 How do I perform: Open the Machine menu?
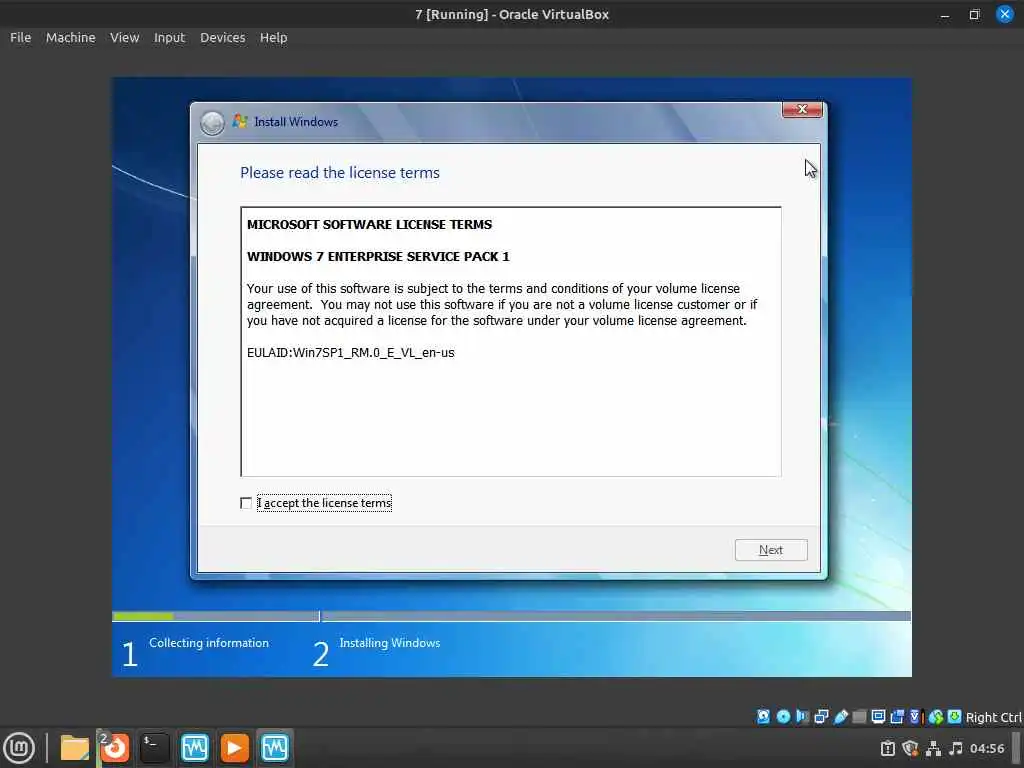pos(71,38)
